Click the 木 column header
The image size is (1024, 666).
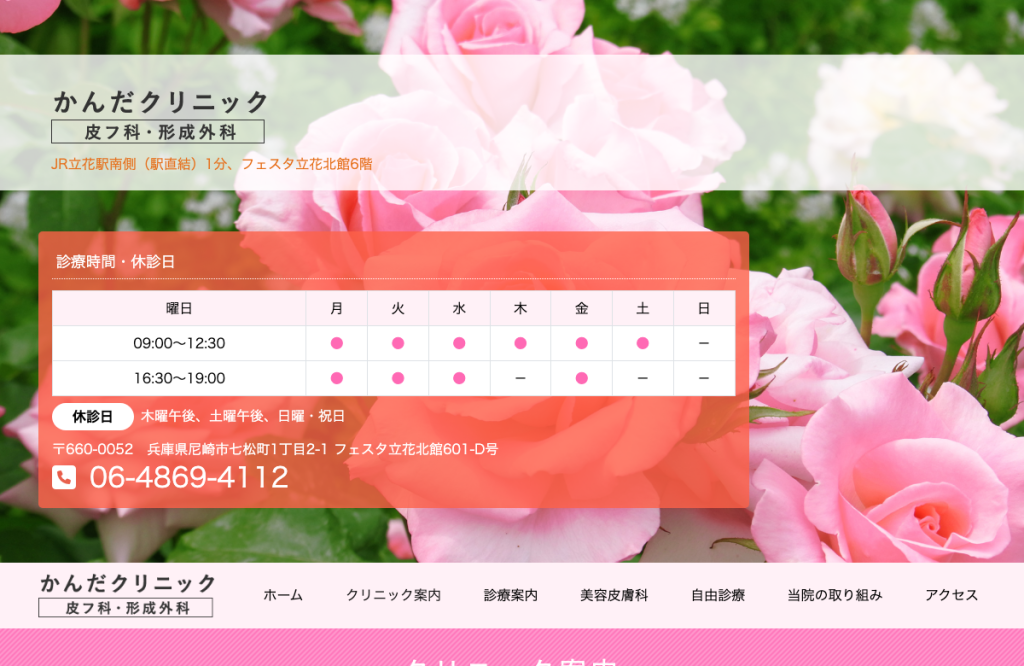click(520, 308)
